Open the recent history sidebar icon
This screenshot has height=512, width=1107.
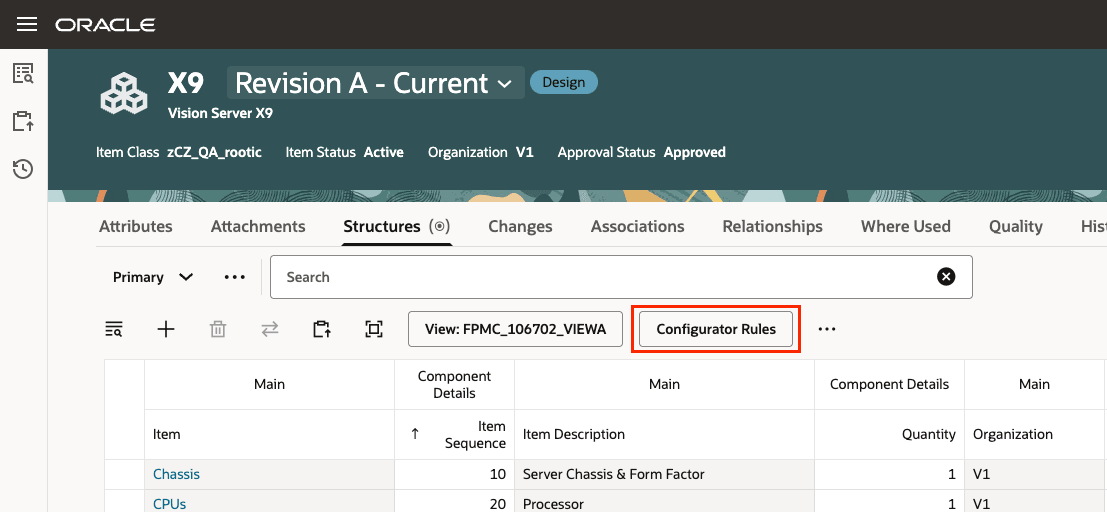pyautogui.click(x=23, y=169)
